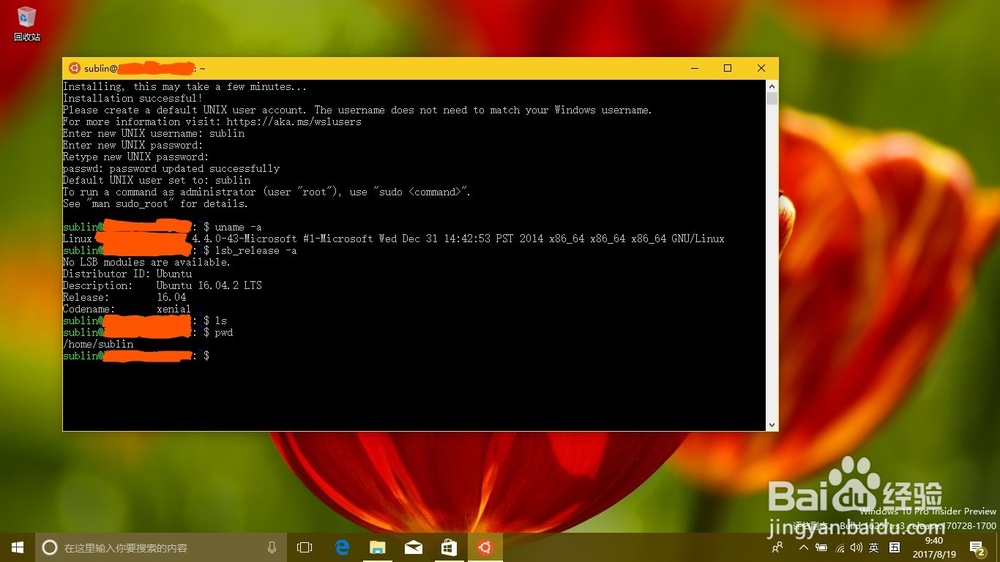The image size is (1000, 562).
Task: Click the scroll up arrow in the terminal
Action: pos(772,86)
